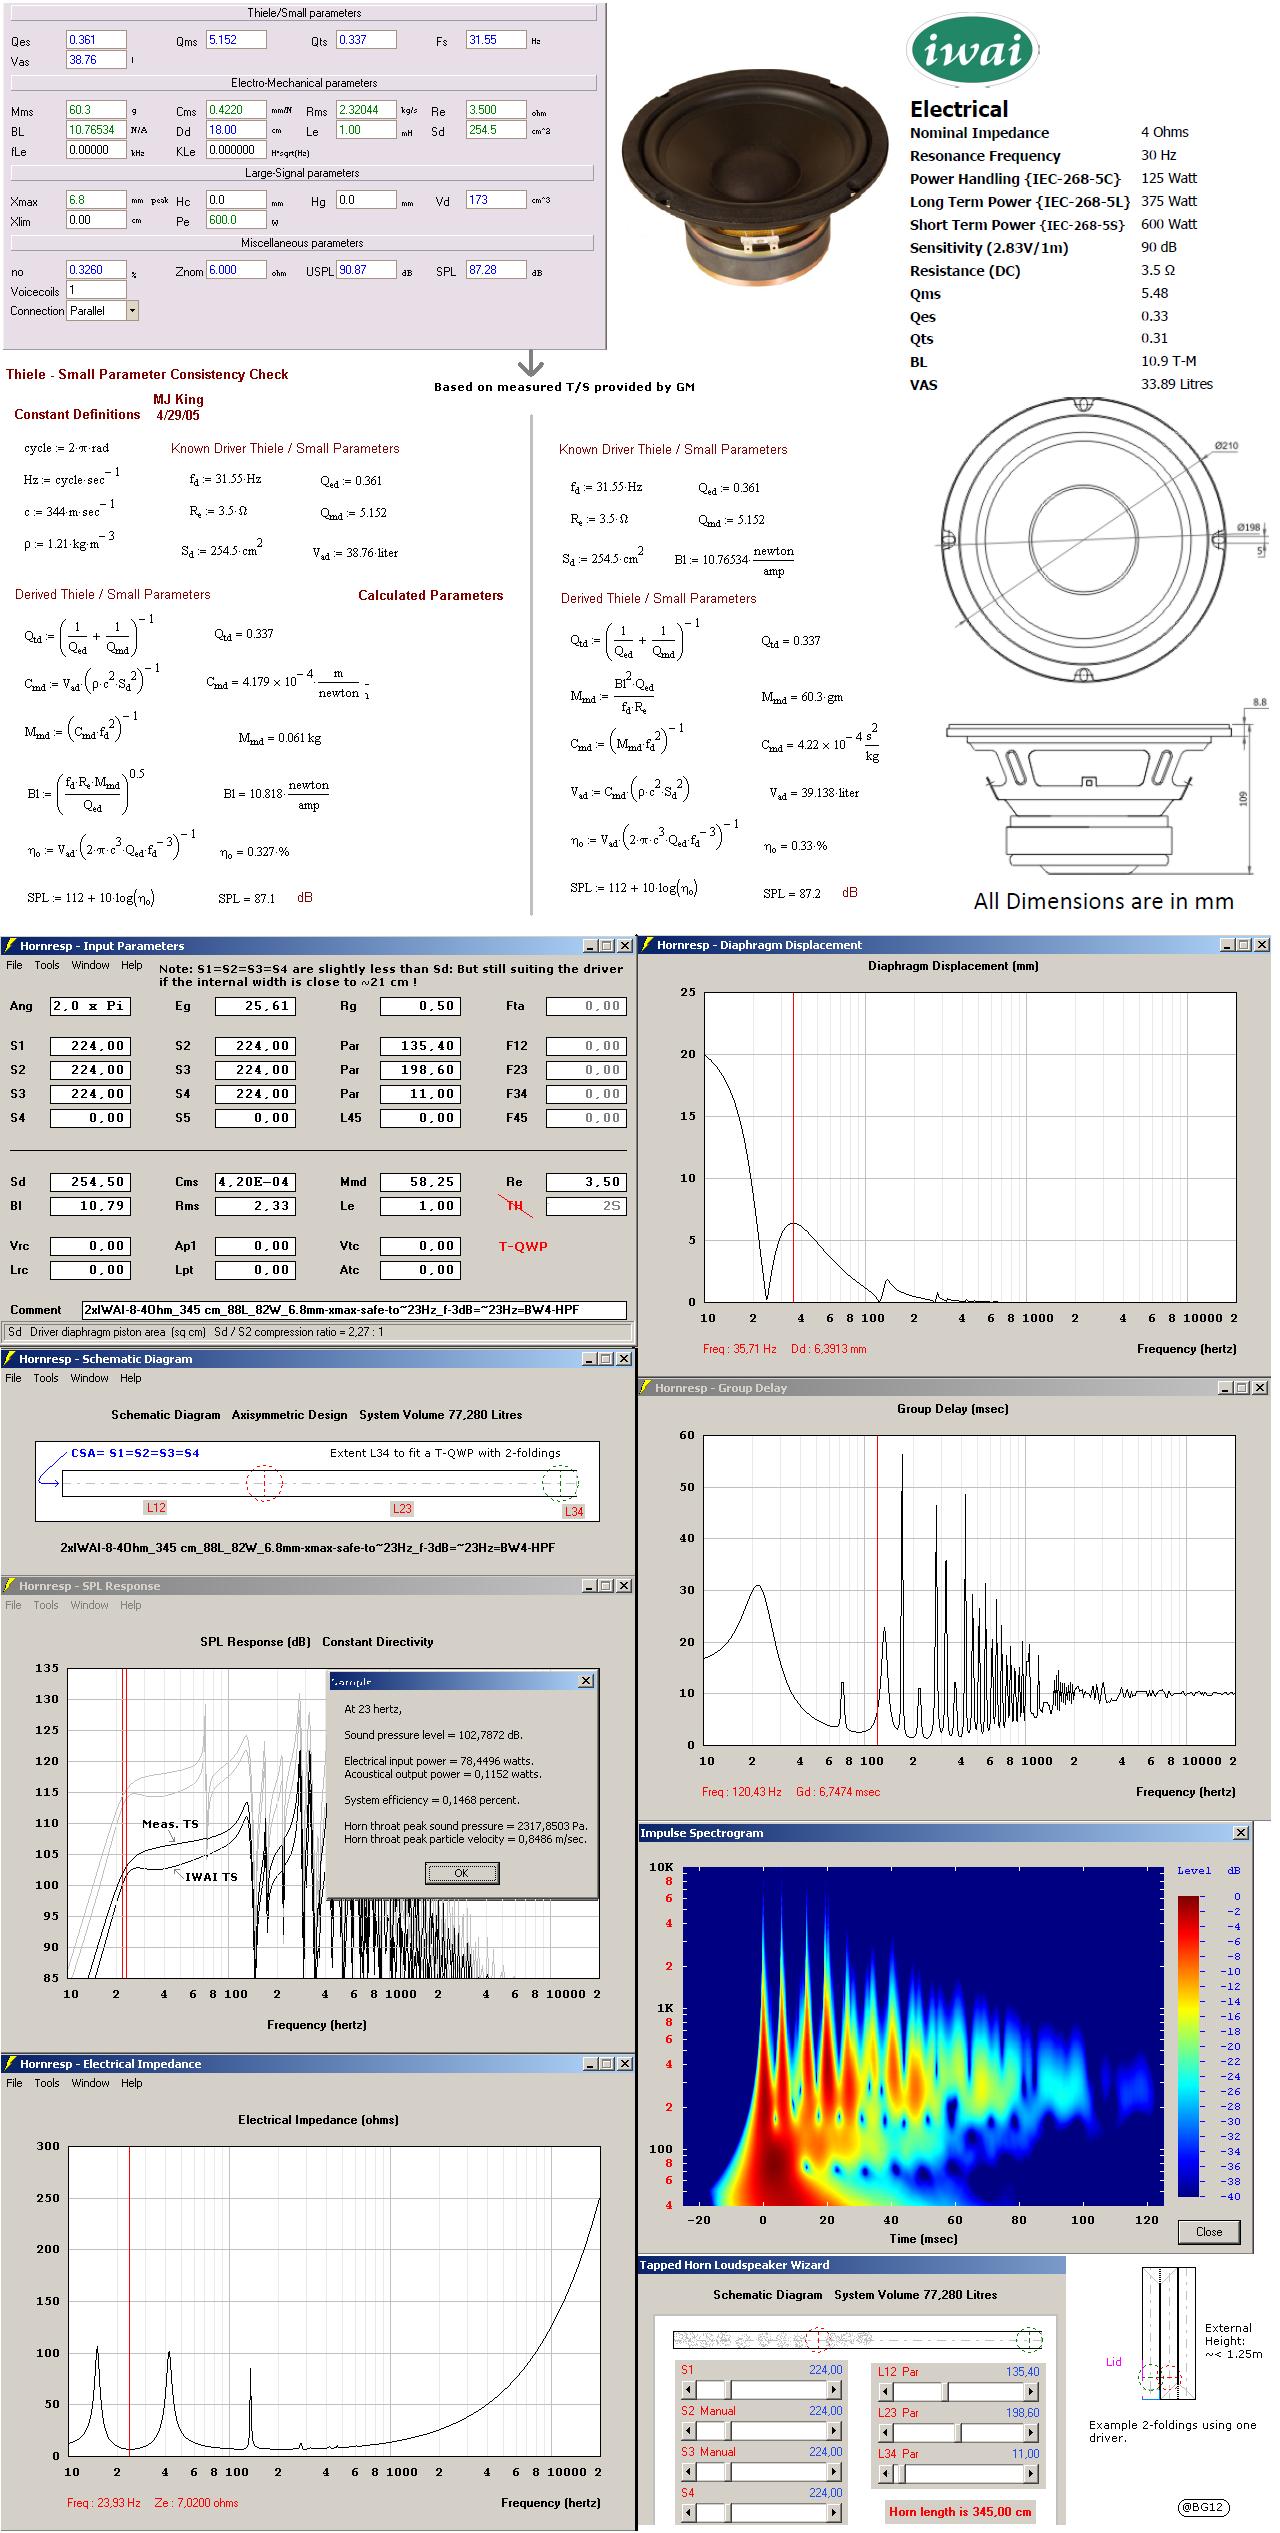Maximize the Group Delay window

coord(1243,1388)
